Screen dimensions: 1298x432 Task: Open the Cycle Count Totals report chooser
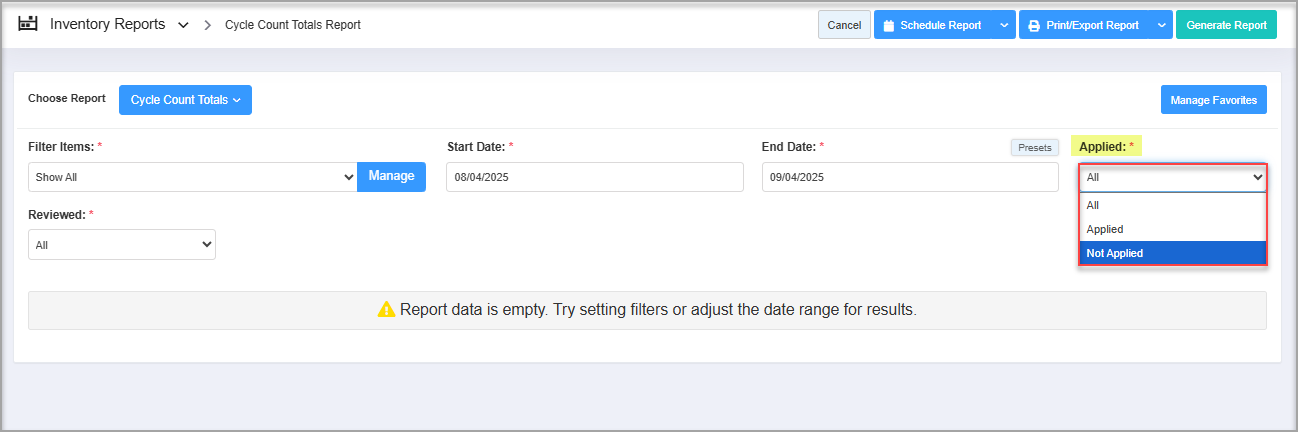[x=185, y=100]
